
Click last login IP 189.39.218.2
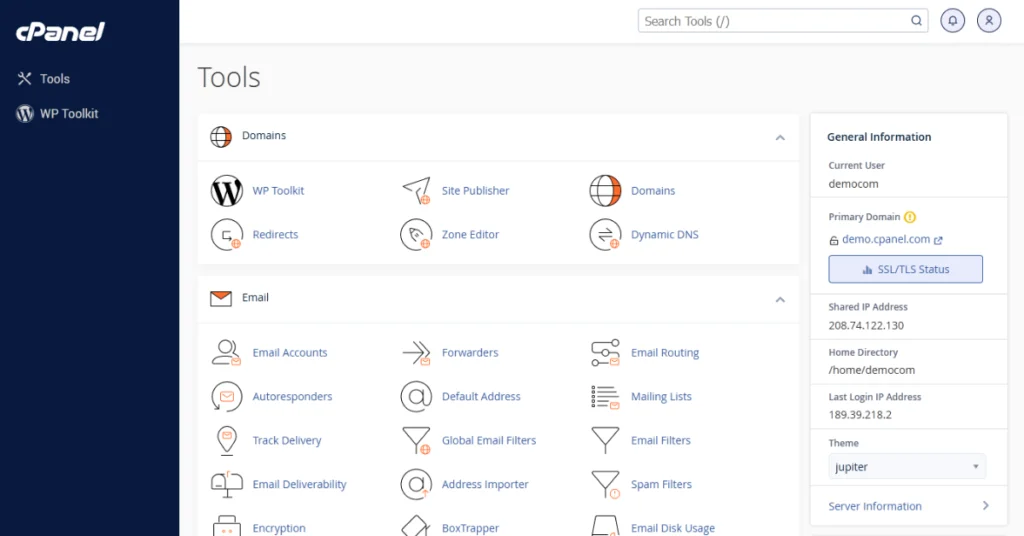(x=860, y=415)
